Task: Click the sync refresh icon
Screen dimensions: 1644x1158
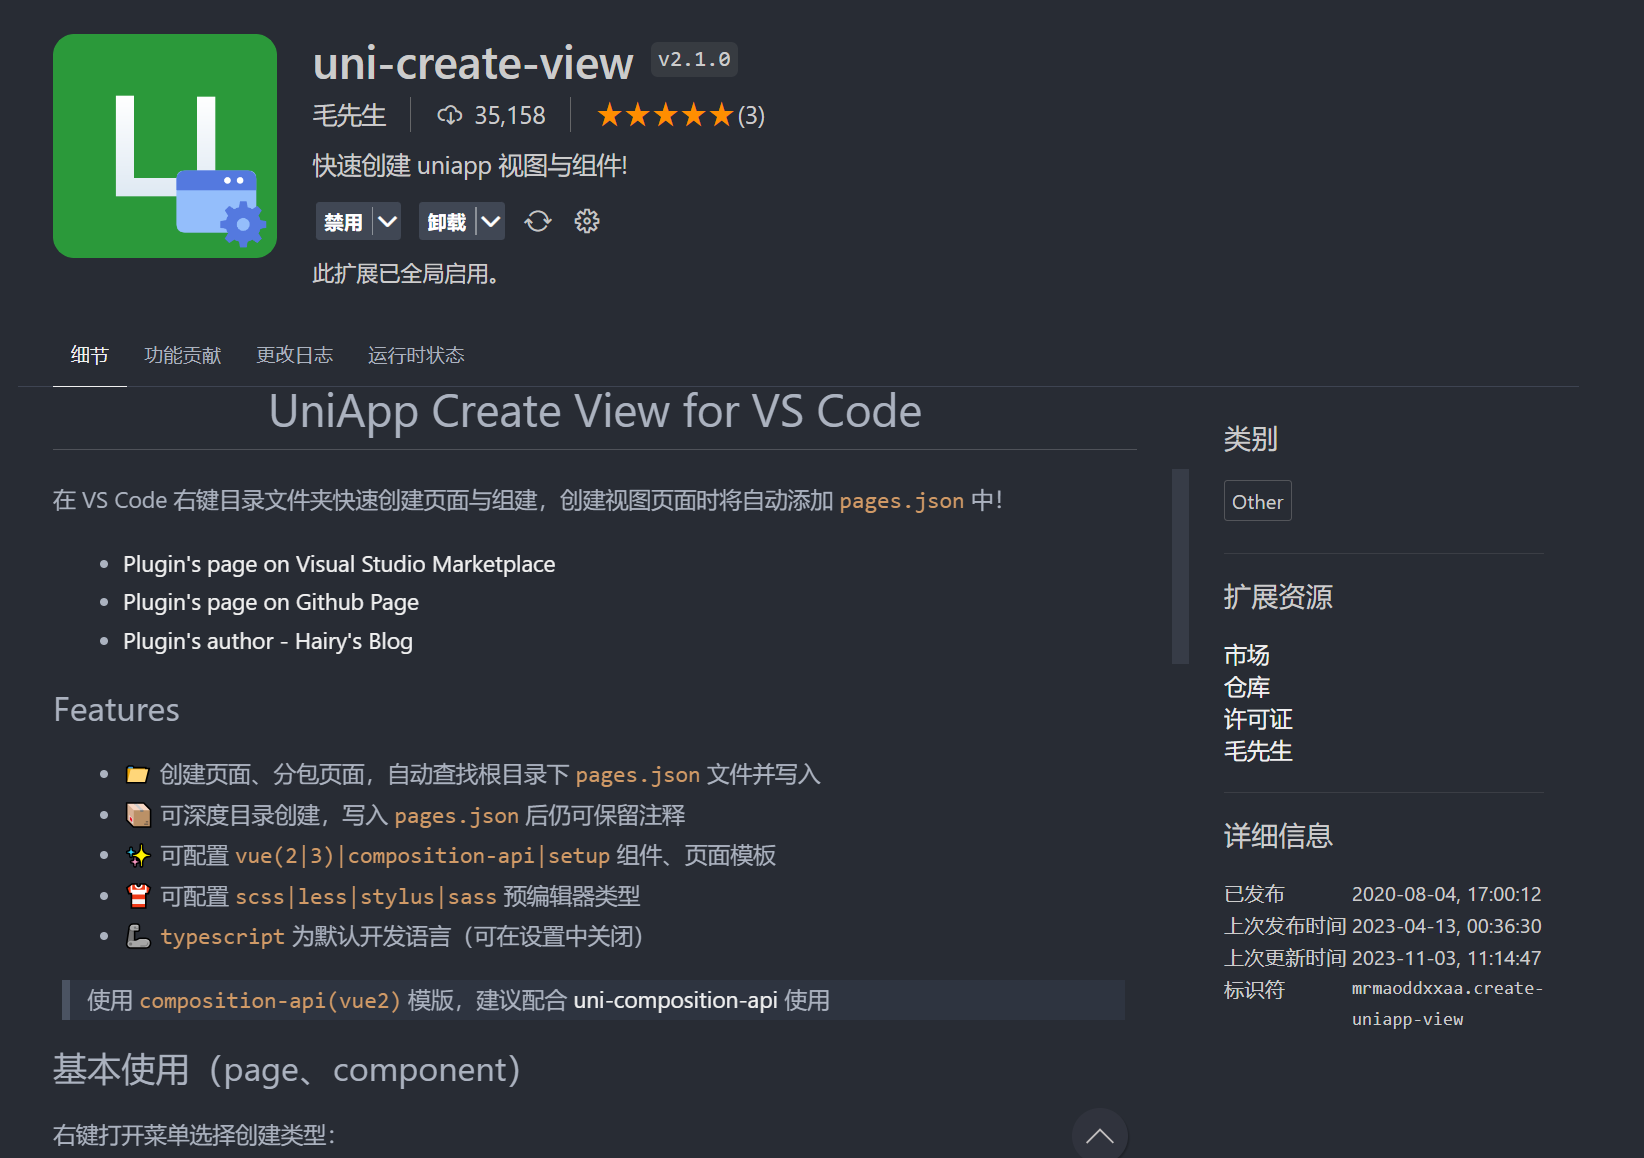Action: pos(538,221)
